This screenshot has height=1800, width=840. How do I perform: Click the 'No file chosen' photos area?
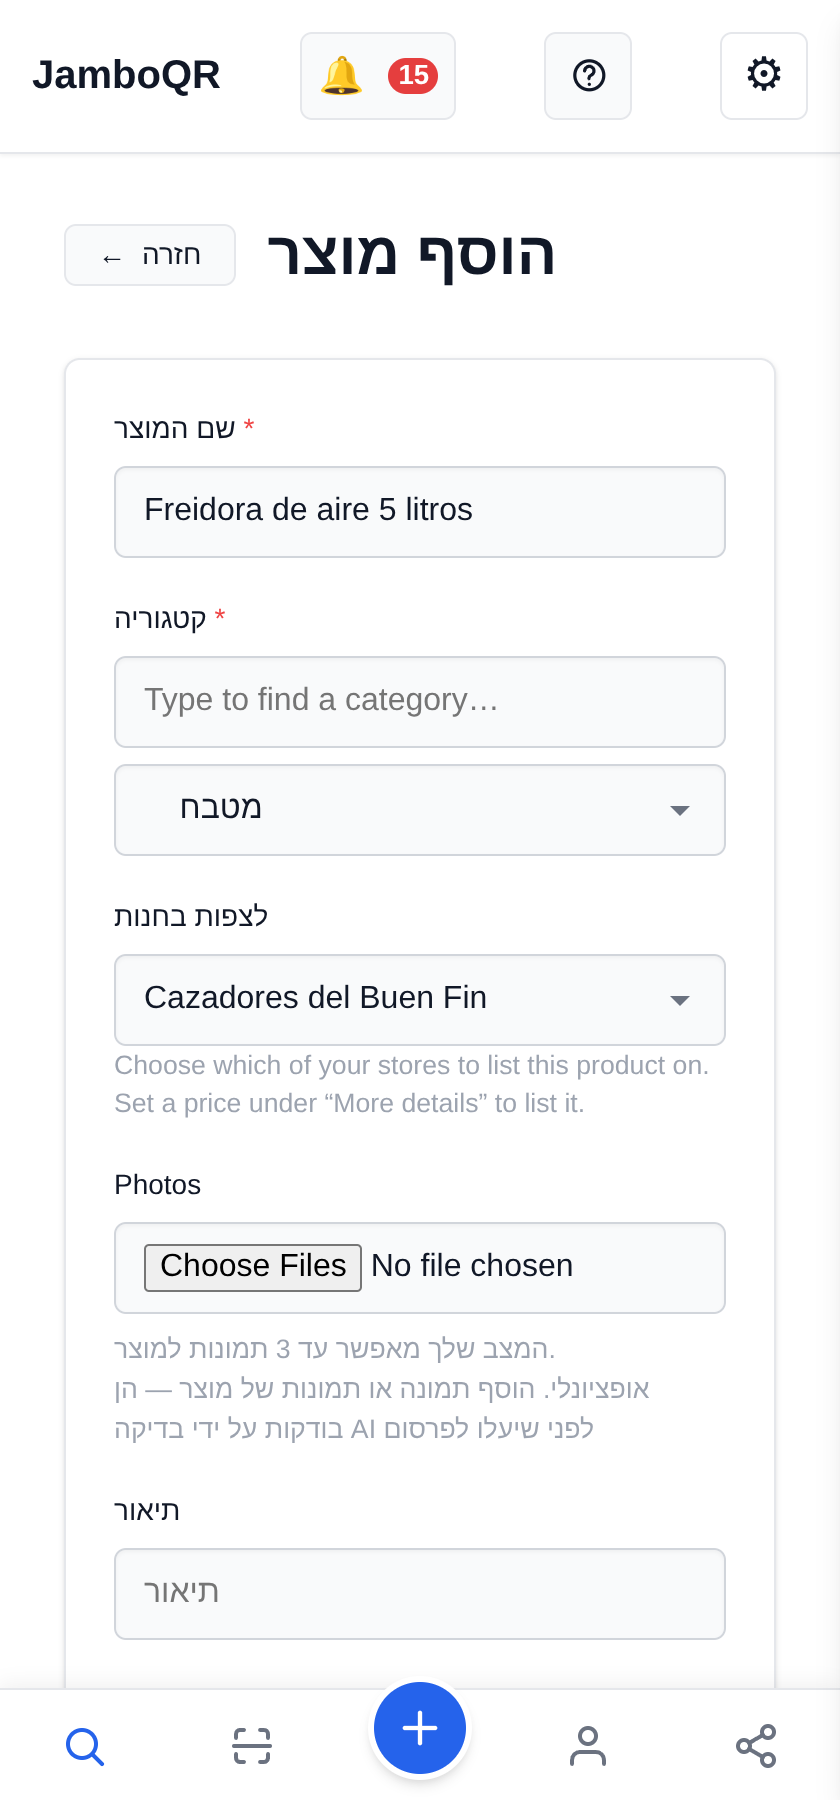[472, 1266]
